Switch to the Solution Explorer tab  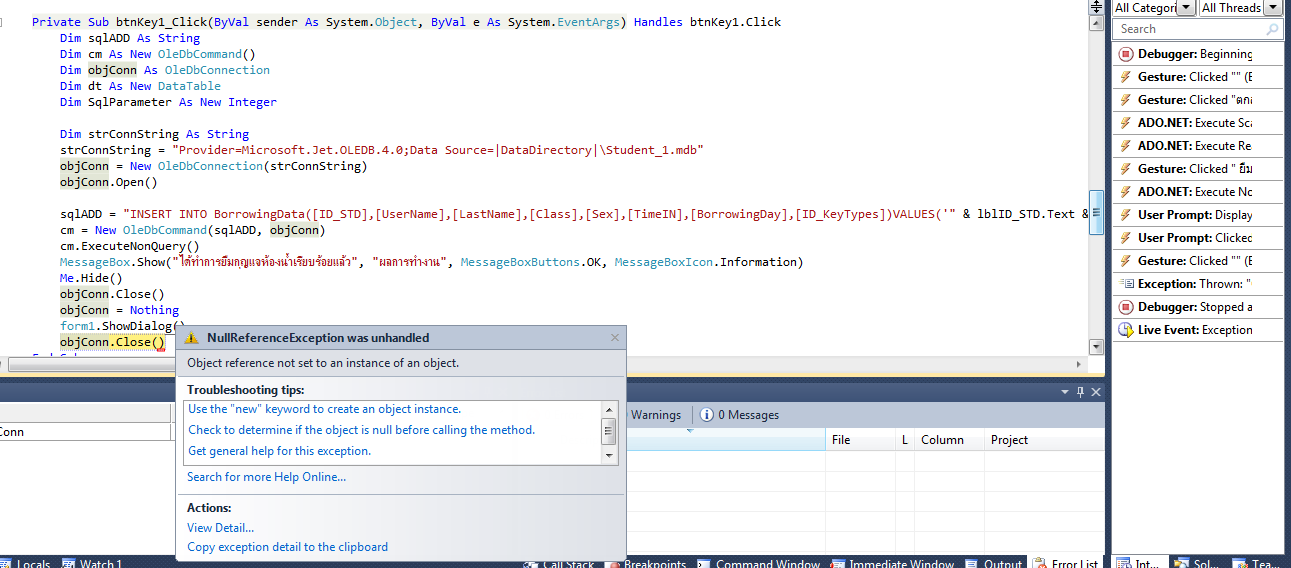pyautogui.click(x=1195, y=563)
